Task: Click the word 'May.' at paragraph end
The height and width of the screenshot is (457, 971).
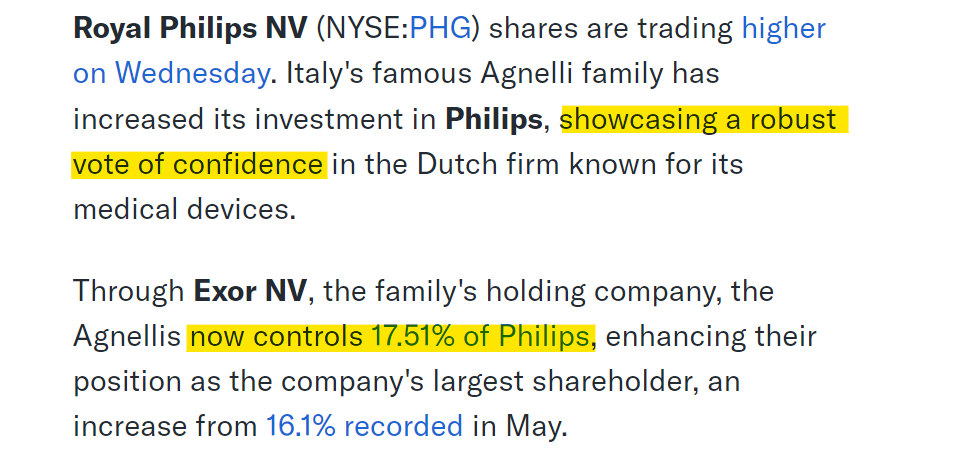Action: click(x=536, y=427)
